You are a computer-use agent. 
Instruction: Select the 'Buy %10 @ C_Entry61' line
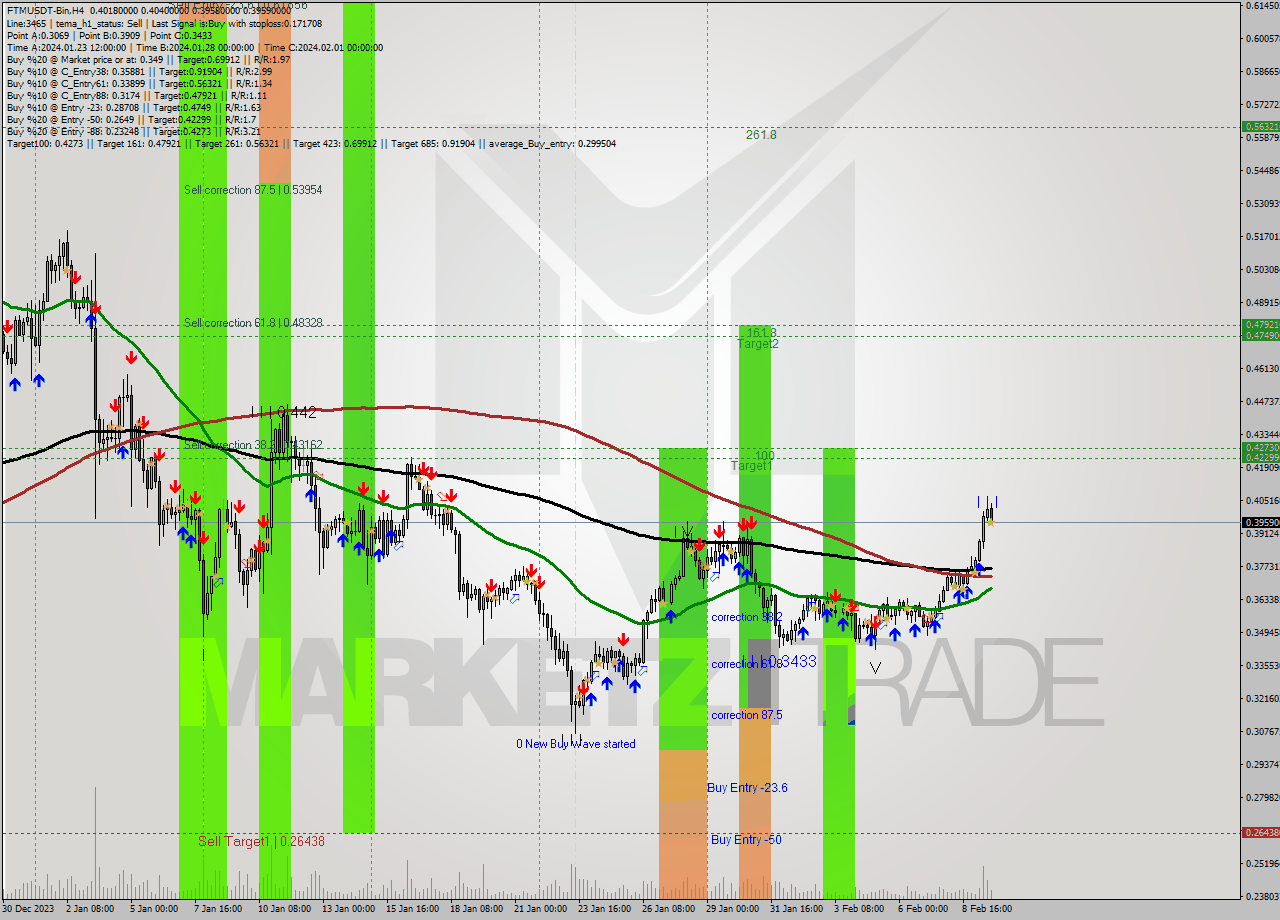(139, 83)
